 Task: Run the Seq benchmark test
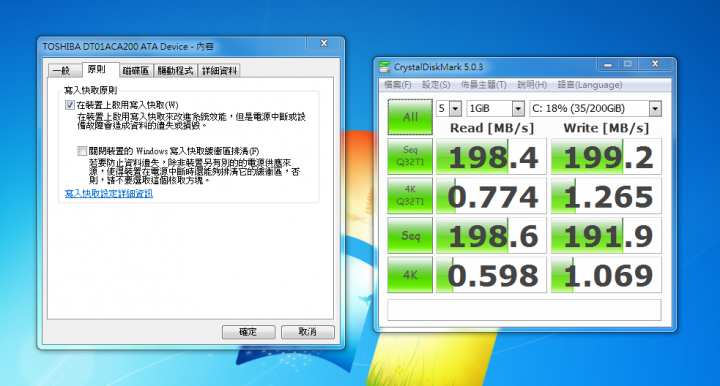[410, 235]
